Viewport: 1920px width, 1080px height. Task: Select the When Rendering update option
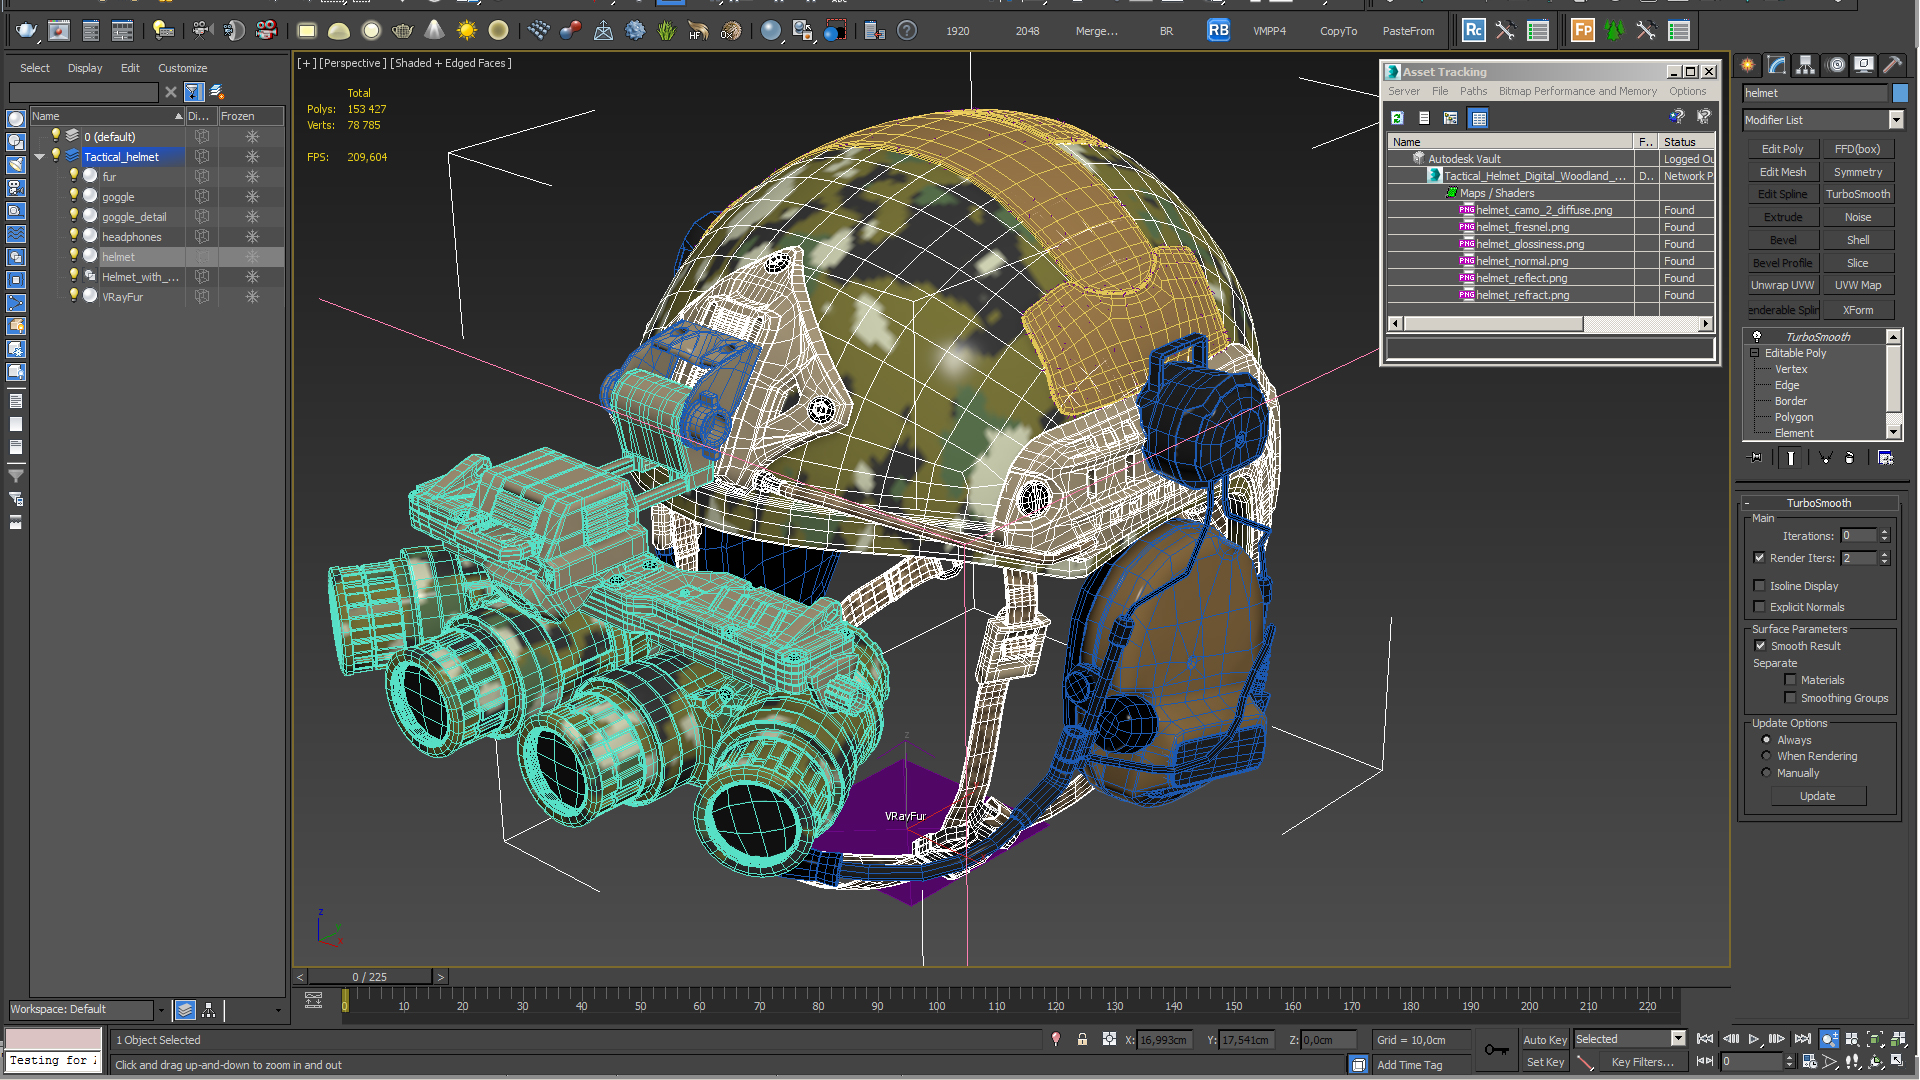(x=1766, y=756)
